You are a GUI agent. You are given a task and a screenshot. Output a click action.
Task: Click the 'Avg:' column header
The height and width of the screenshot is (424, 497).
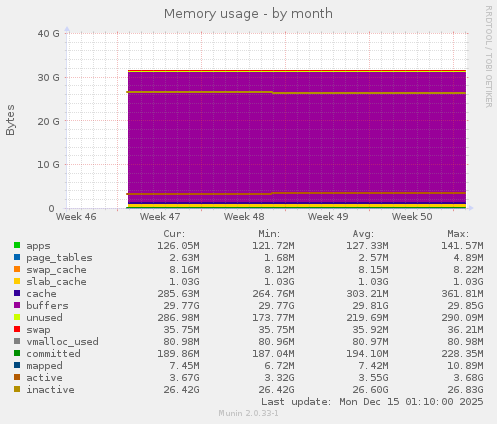pos(363,234)
